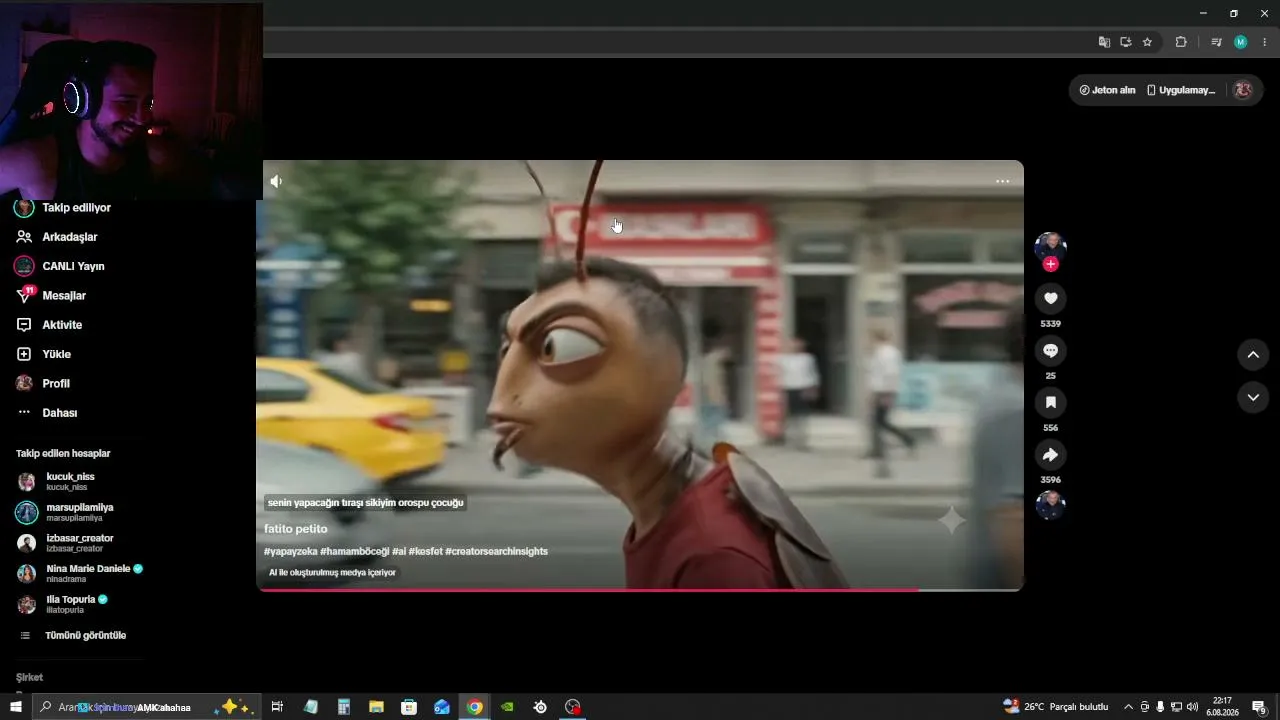This screenshot has width=1280, height=720.
Task: Open the CANLI Yayın section
Action: (61, 266)
